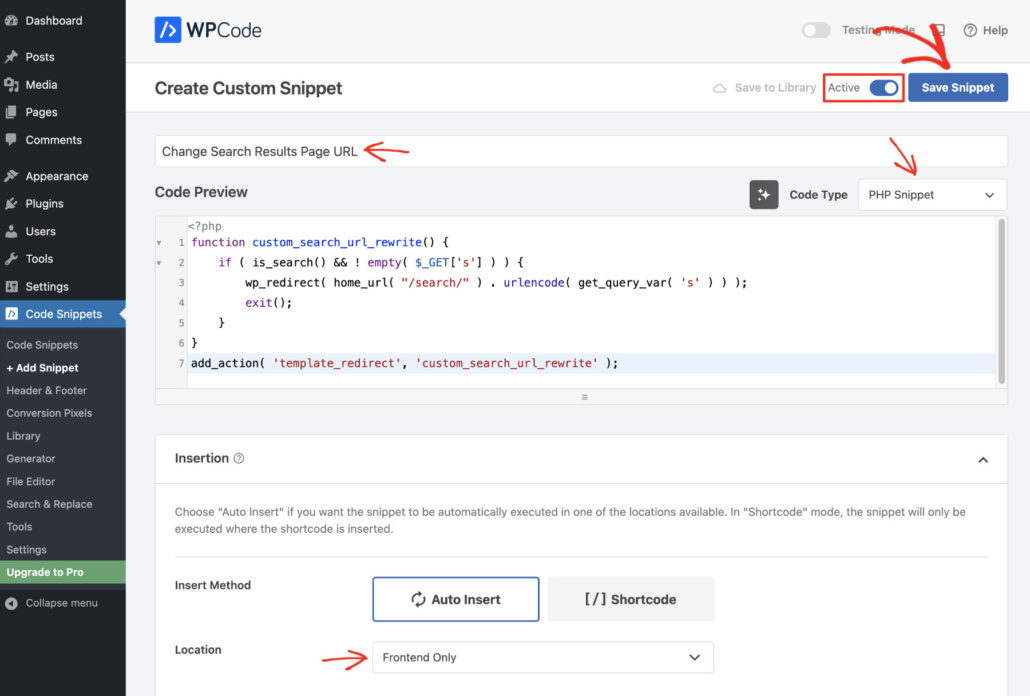Click the Collapse menu arrow icon
1030x696 pixels.
(x=11, y=603)
